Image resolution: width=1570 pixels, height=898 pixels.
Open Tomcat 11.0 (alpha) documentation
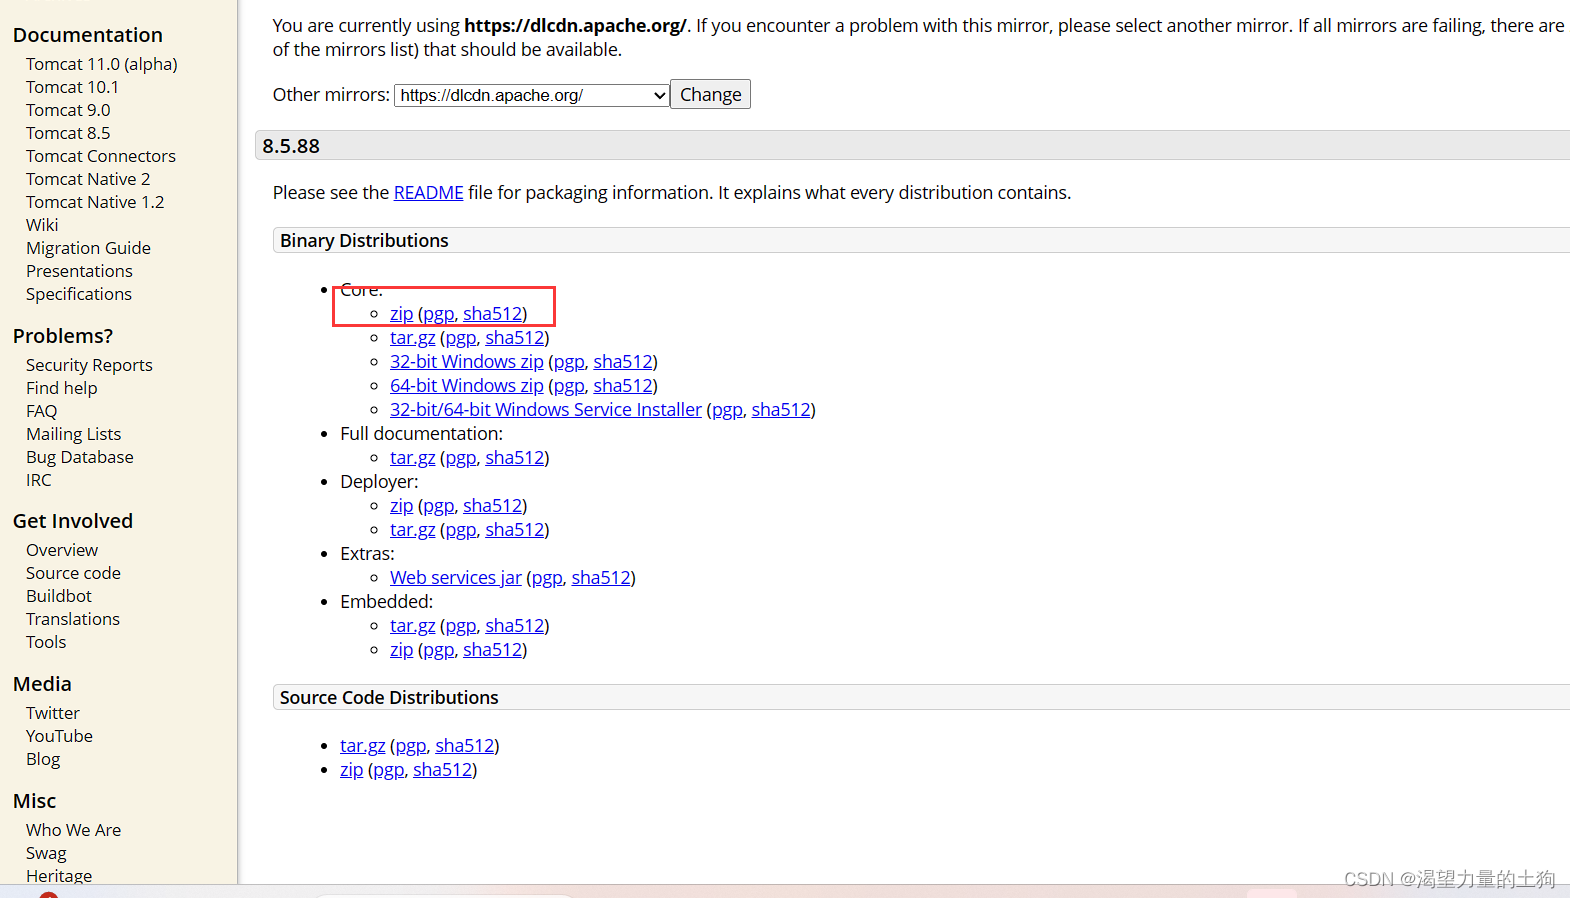click(x=102, y=64)
